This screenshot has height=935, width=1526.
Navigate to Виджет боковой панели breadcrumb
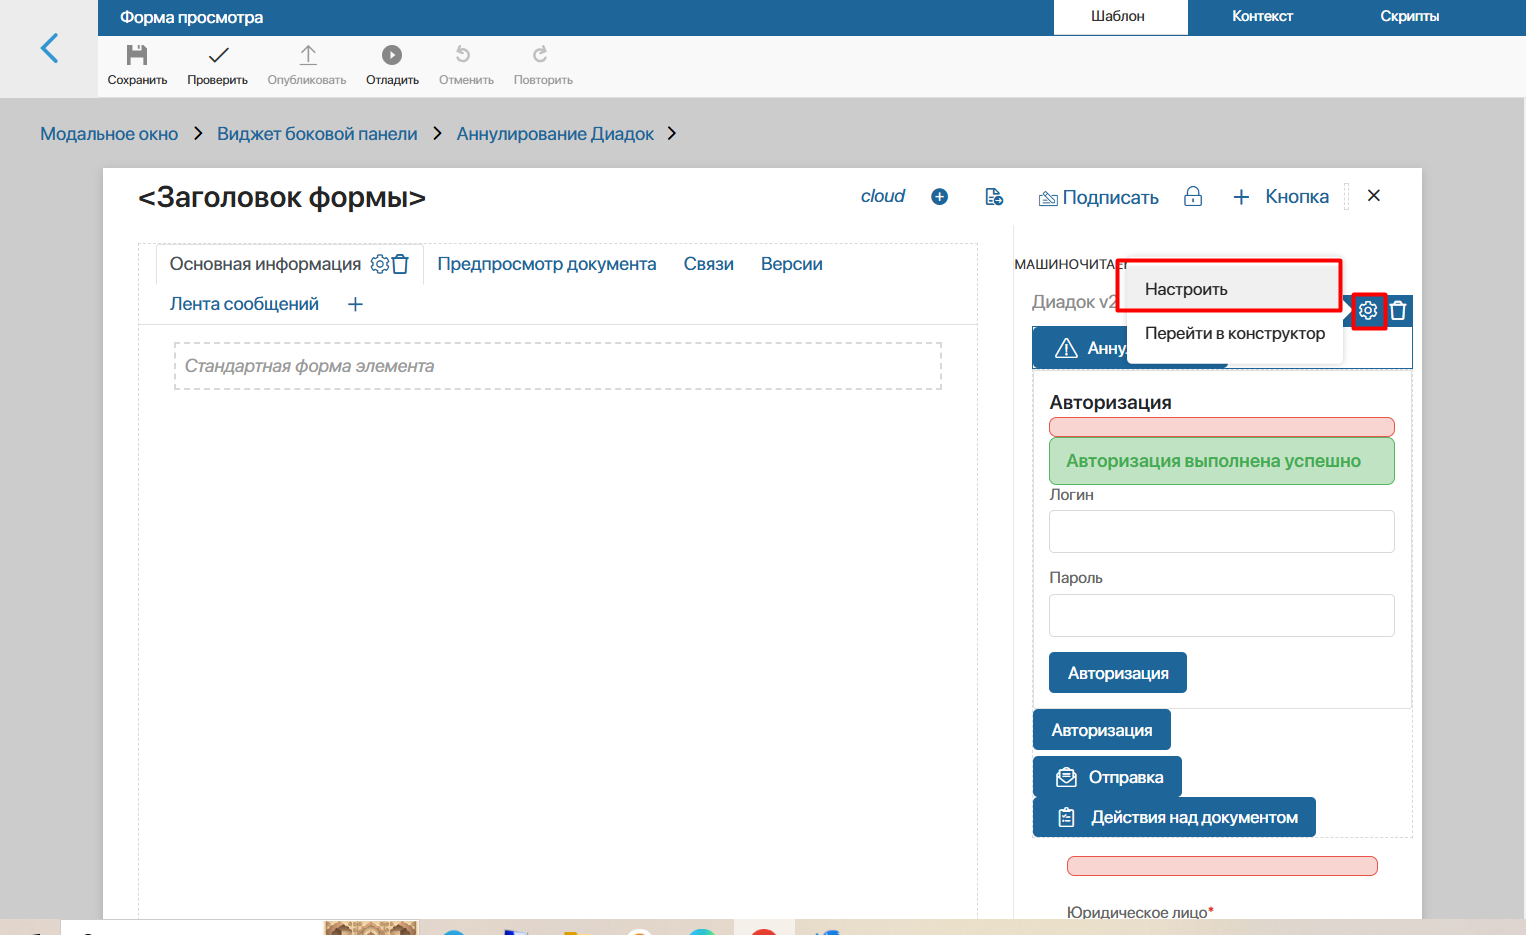pos(317,134)
